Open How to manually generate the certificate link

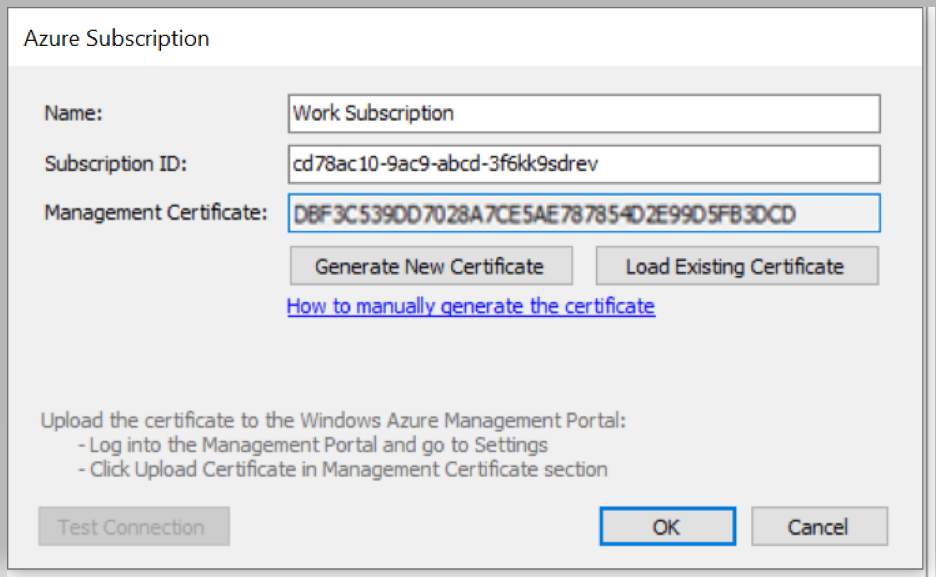click(x=471, y=306)
